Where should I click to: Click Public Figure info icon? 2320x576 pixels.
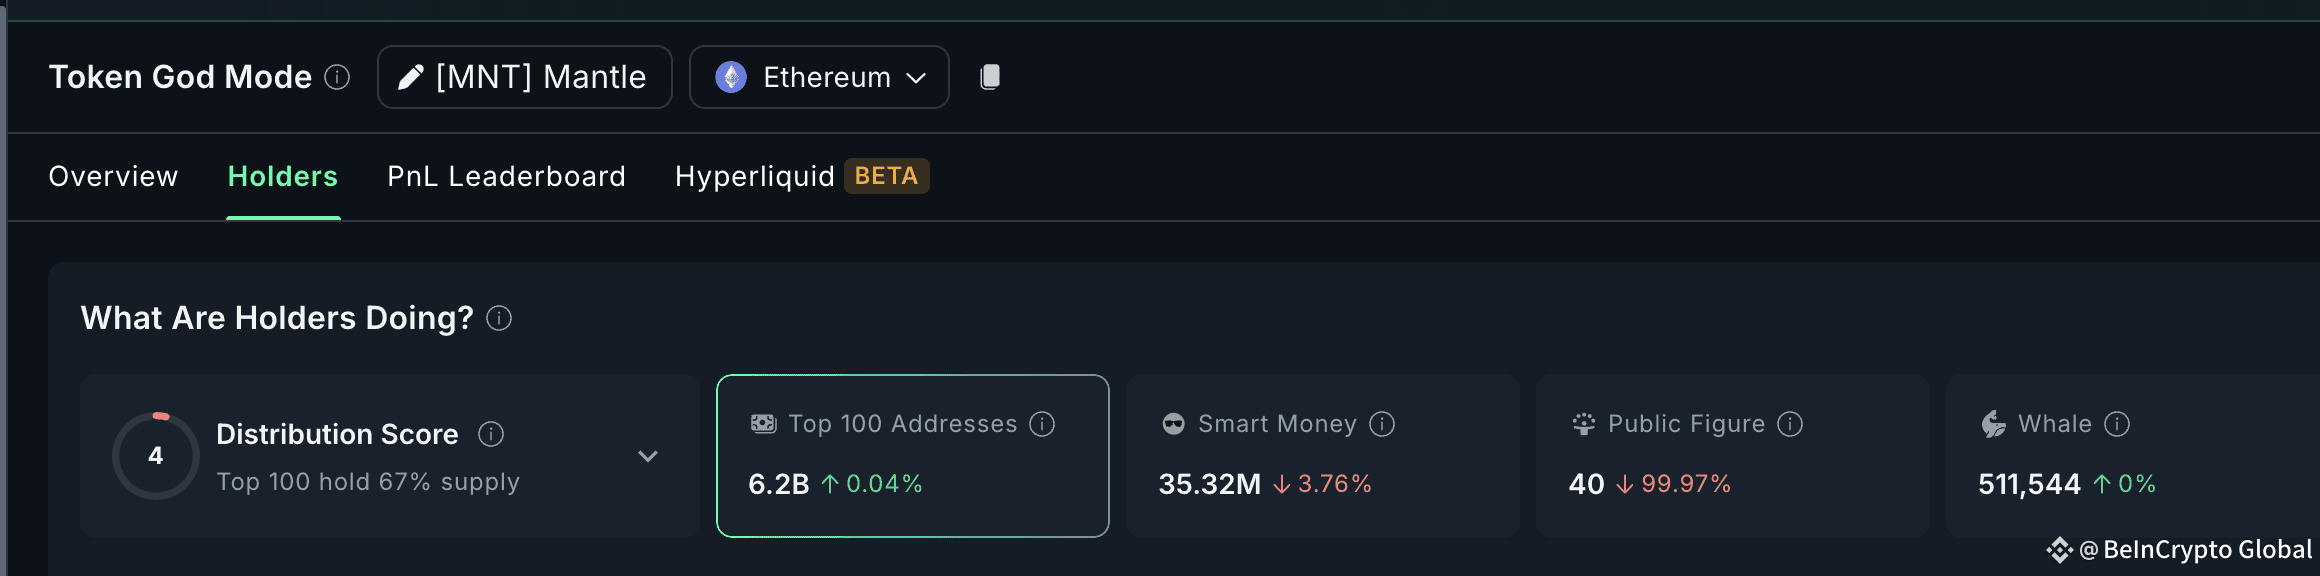pyautogui.click(x=1790, y=424)
